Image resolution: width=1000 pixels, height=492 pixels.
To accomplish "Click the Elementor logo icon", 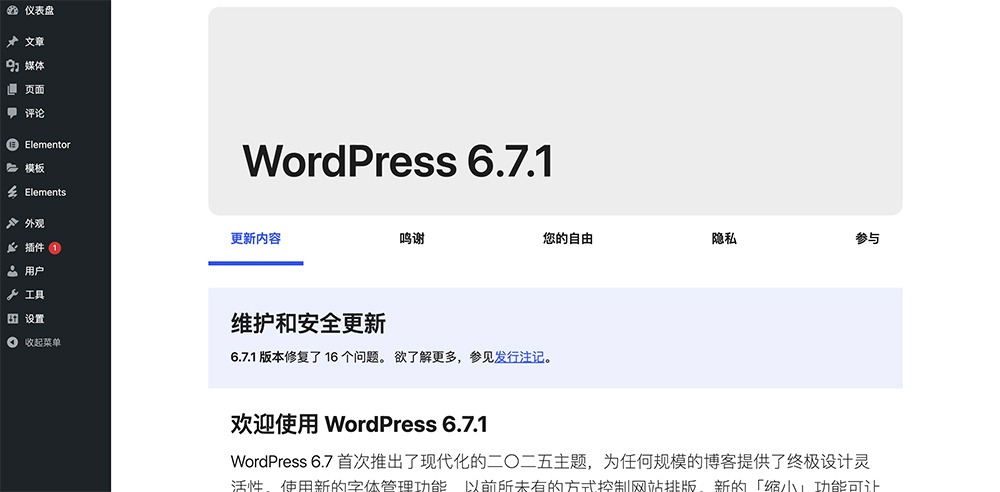I will tap(12, 145).
